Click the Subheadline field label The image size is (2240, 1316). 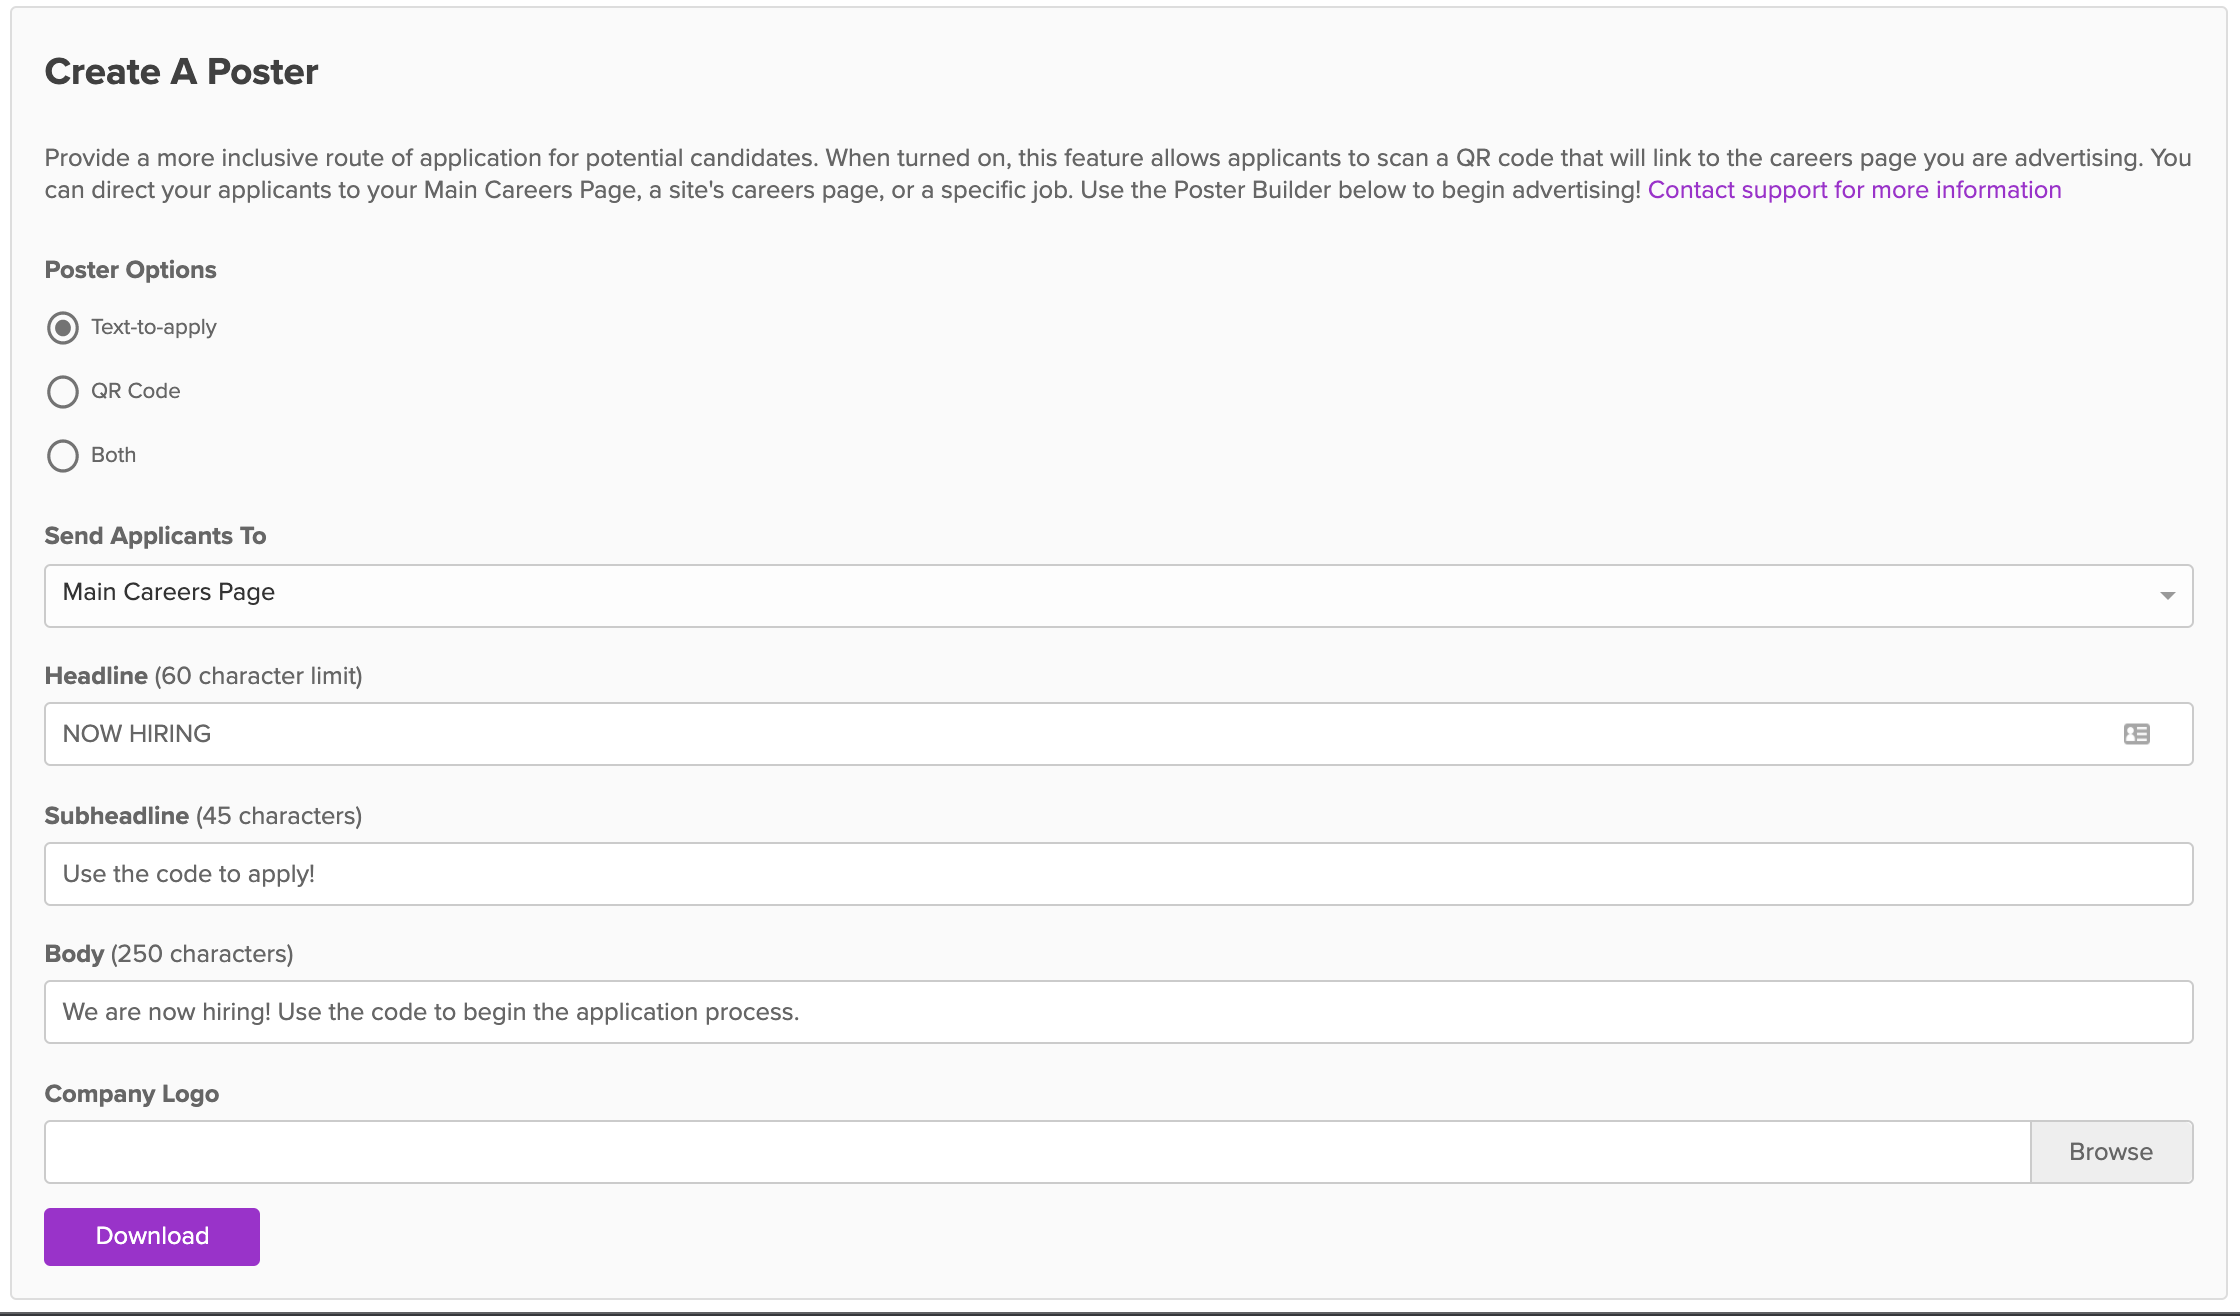point(116,816)
